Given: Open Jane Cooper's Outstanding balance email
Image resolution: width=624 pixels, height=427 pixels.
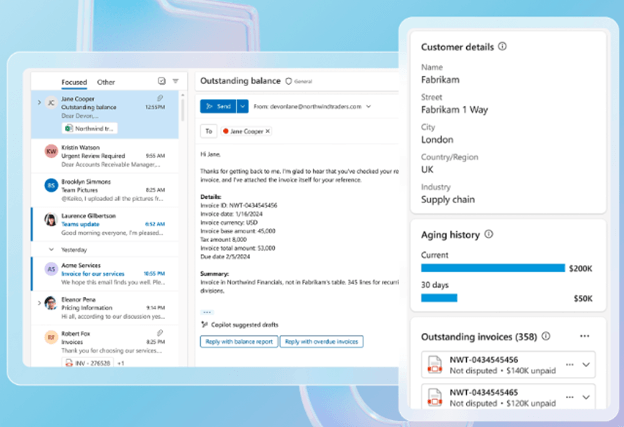Looking at the screenshot, I should pyautogui.click(x=105, y=115).
